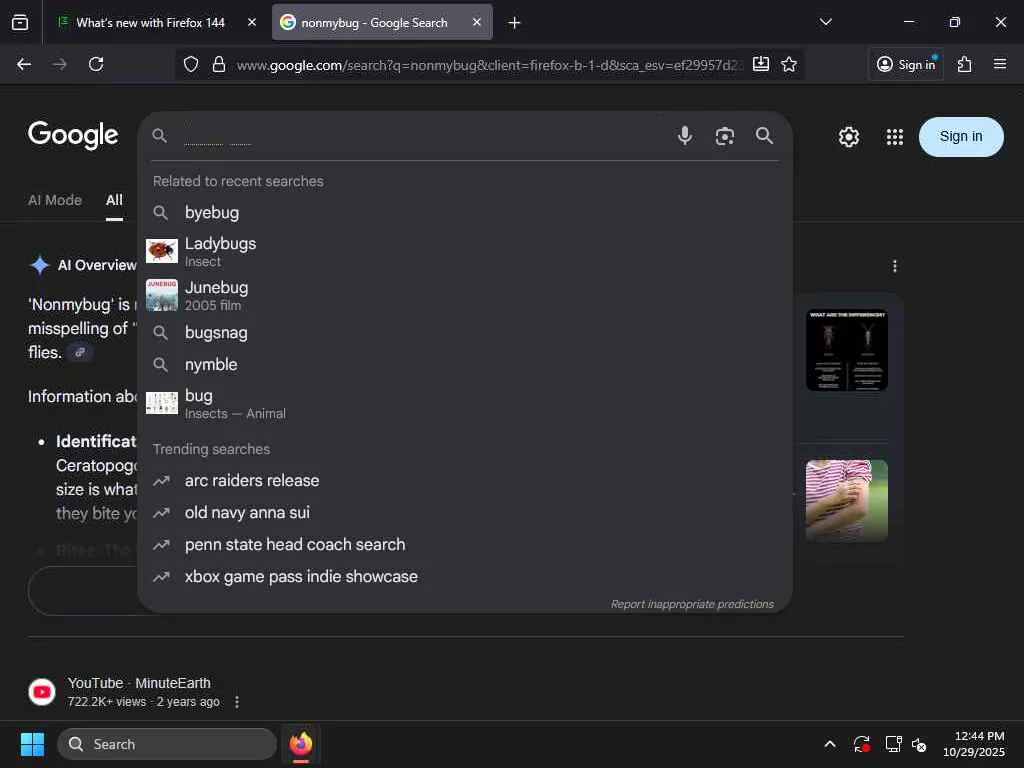Image resolution: width=1024 pixels, height=768 pixels.
Task: Click the Firefox address bar URL
Action: pos(489,65)
